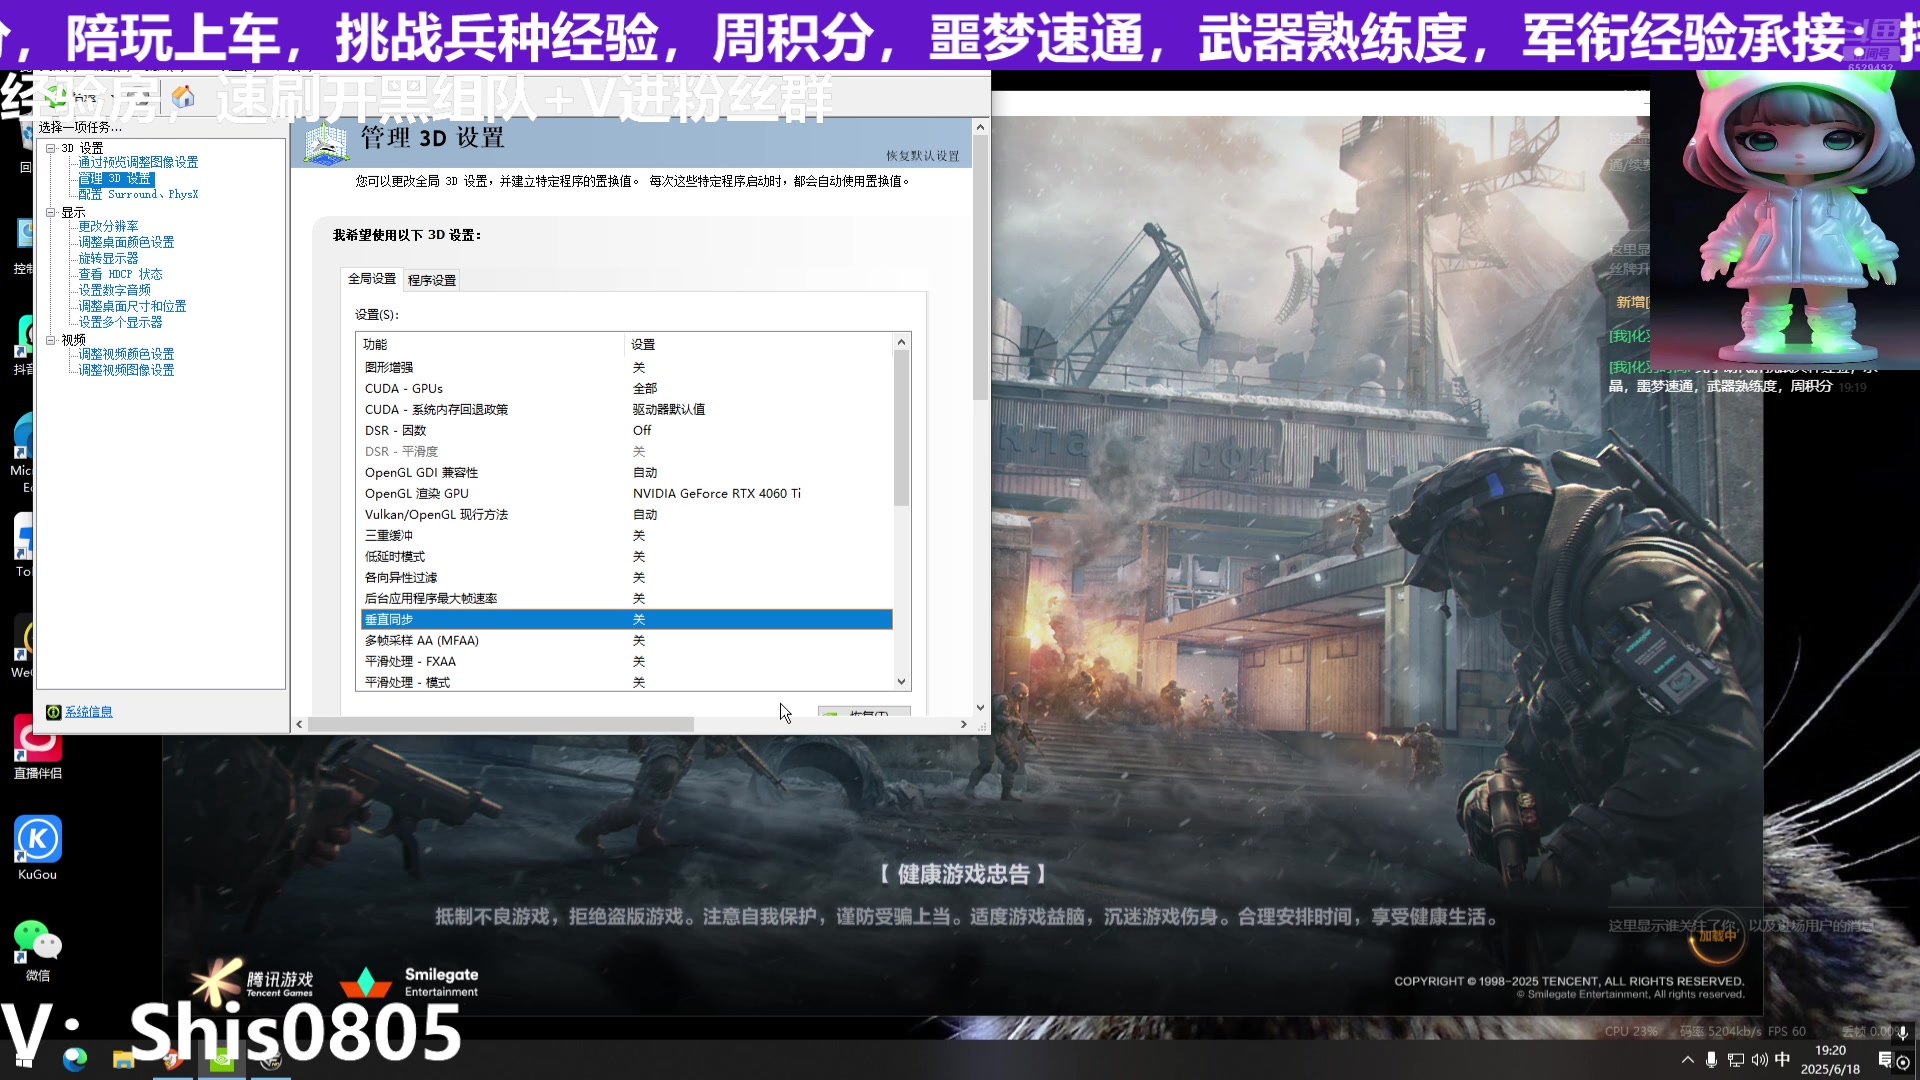Open 更改分辨率 in the task tree
Image resolution: width=1920 pixels, height=1080 pixels.
[x=108, y=226]
